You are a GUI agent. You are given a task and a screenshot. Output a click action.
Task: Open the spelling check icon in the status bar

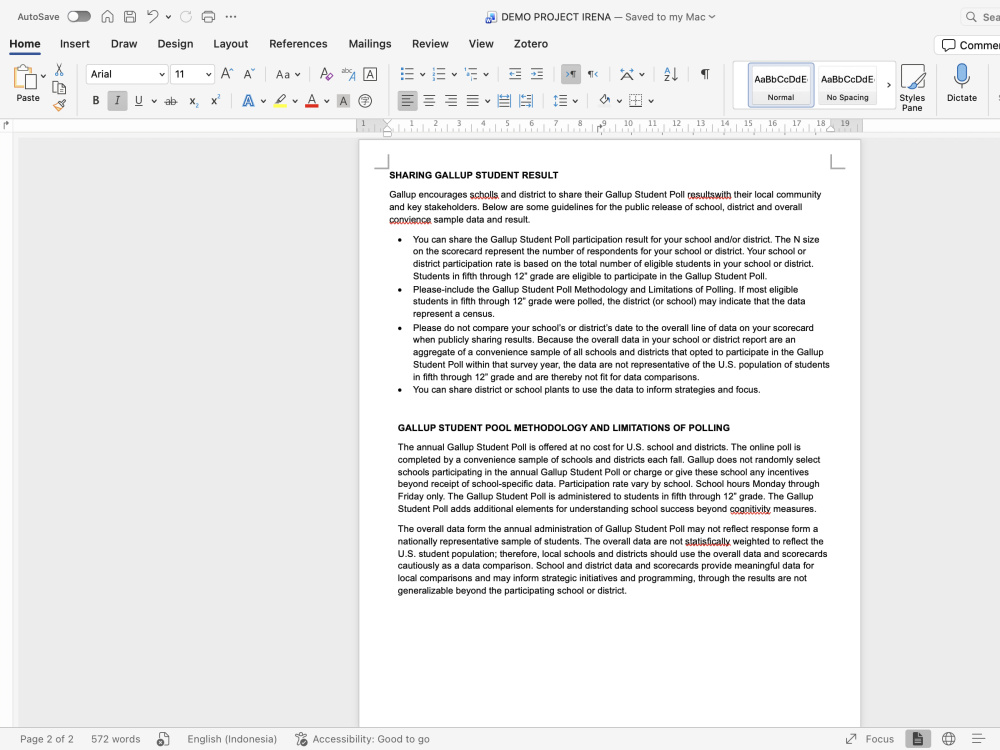(x=163, y=739)
